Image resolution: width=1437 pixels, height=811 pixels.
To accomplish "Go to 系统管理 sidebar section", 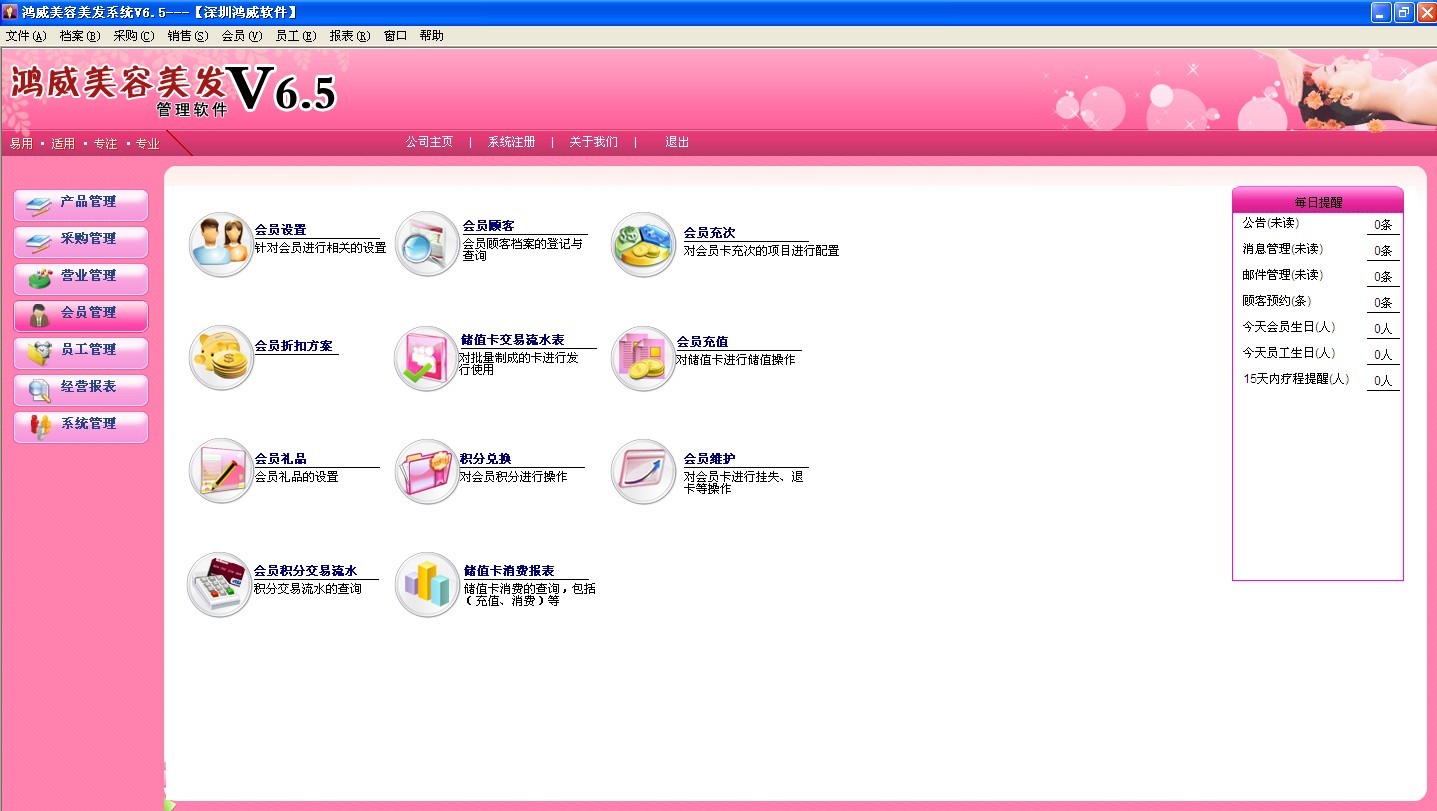I will [x=81, y=425].
